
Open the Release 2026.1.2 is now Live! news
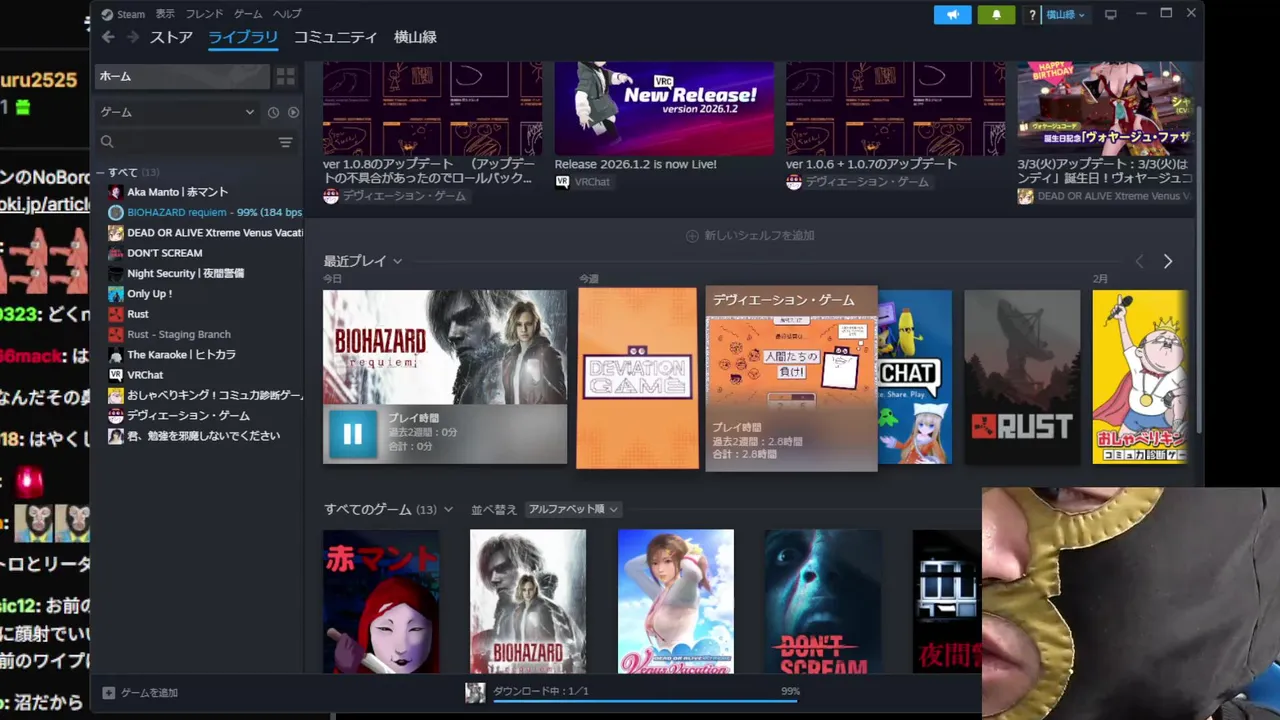pos(636,164)
